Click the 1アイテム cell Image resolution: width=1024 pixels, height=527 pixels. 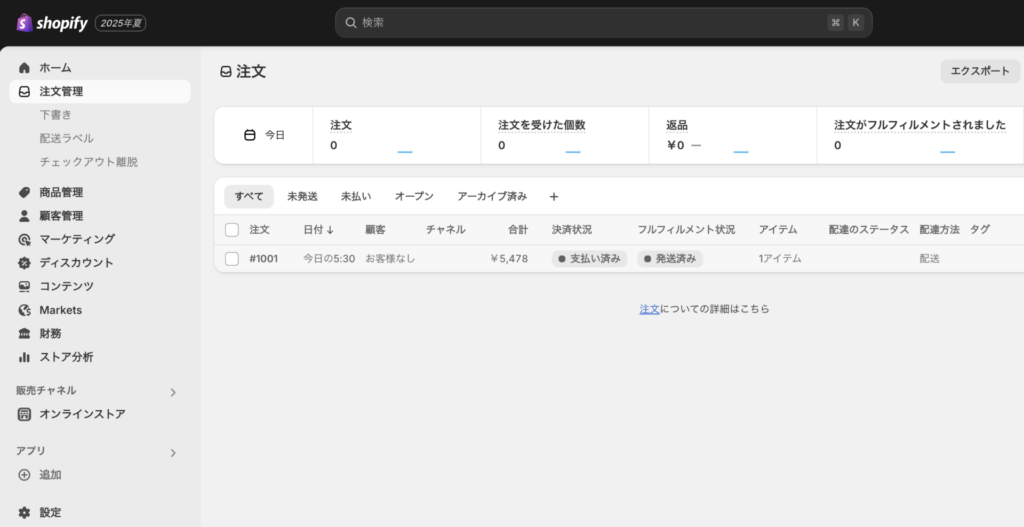click(780, 259)
